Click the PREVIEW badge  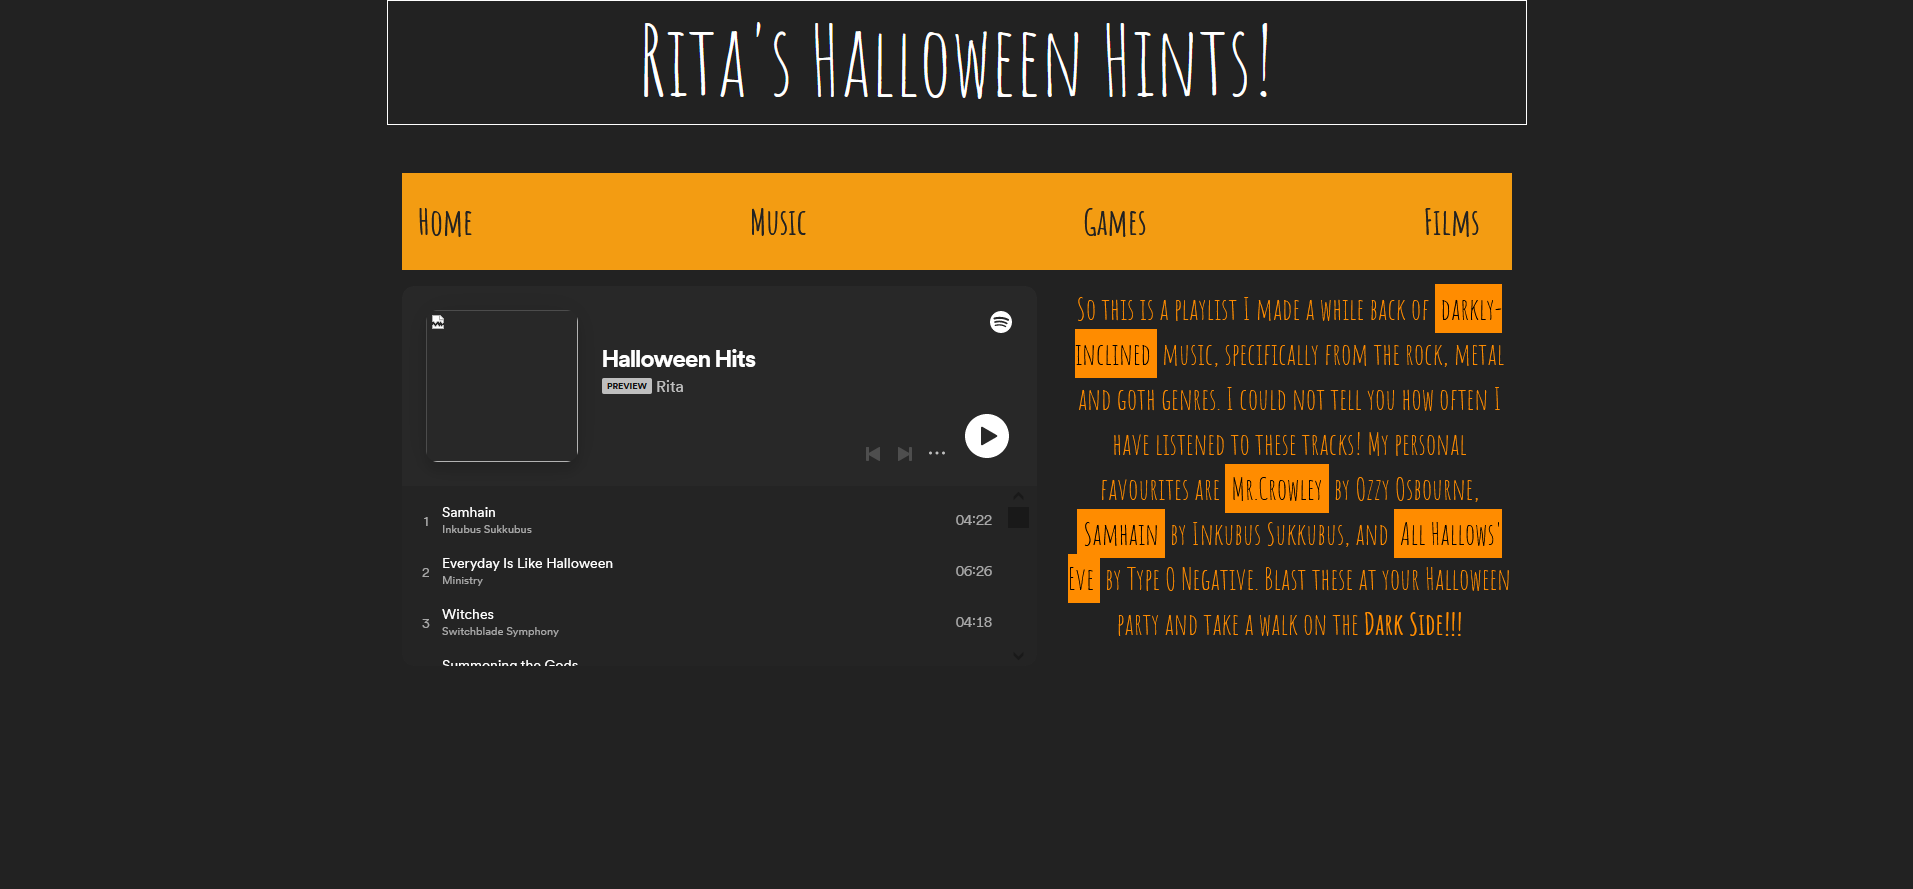coord(627,386)
